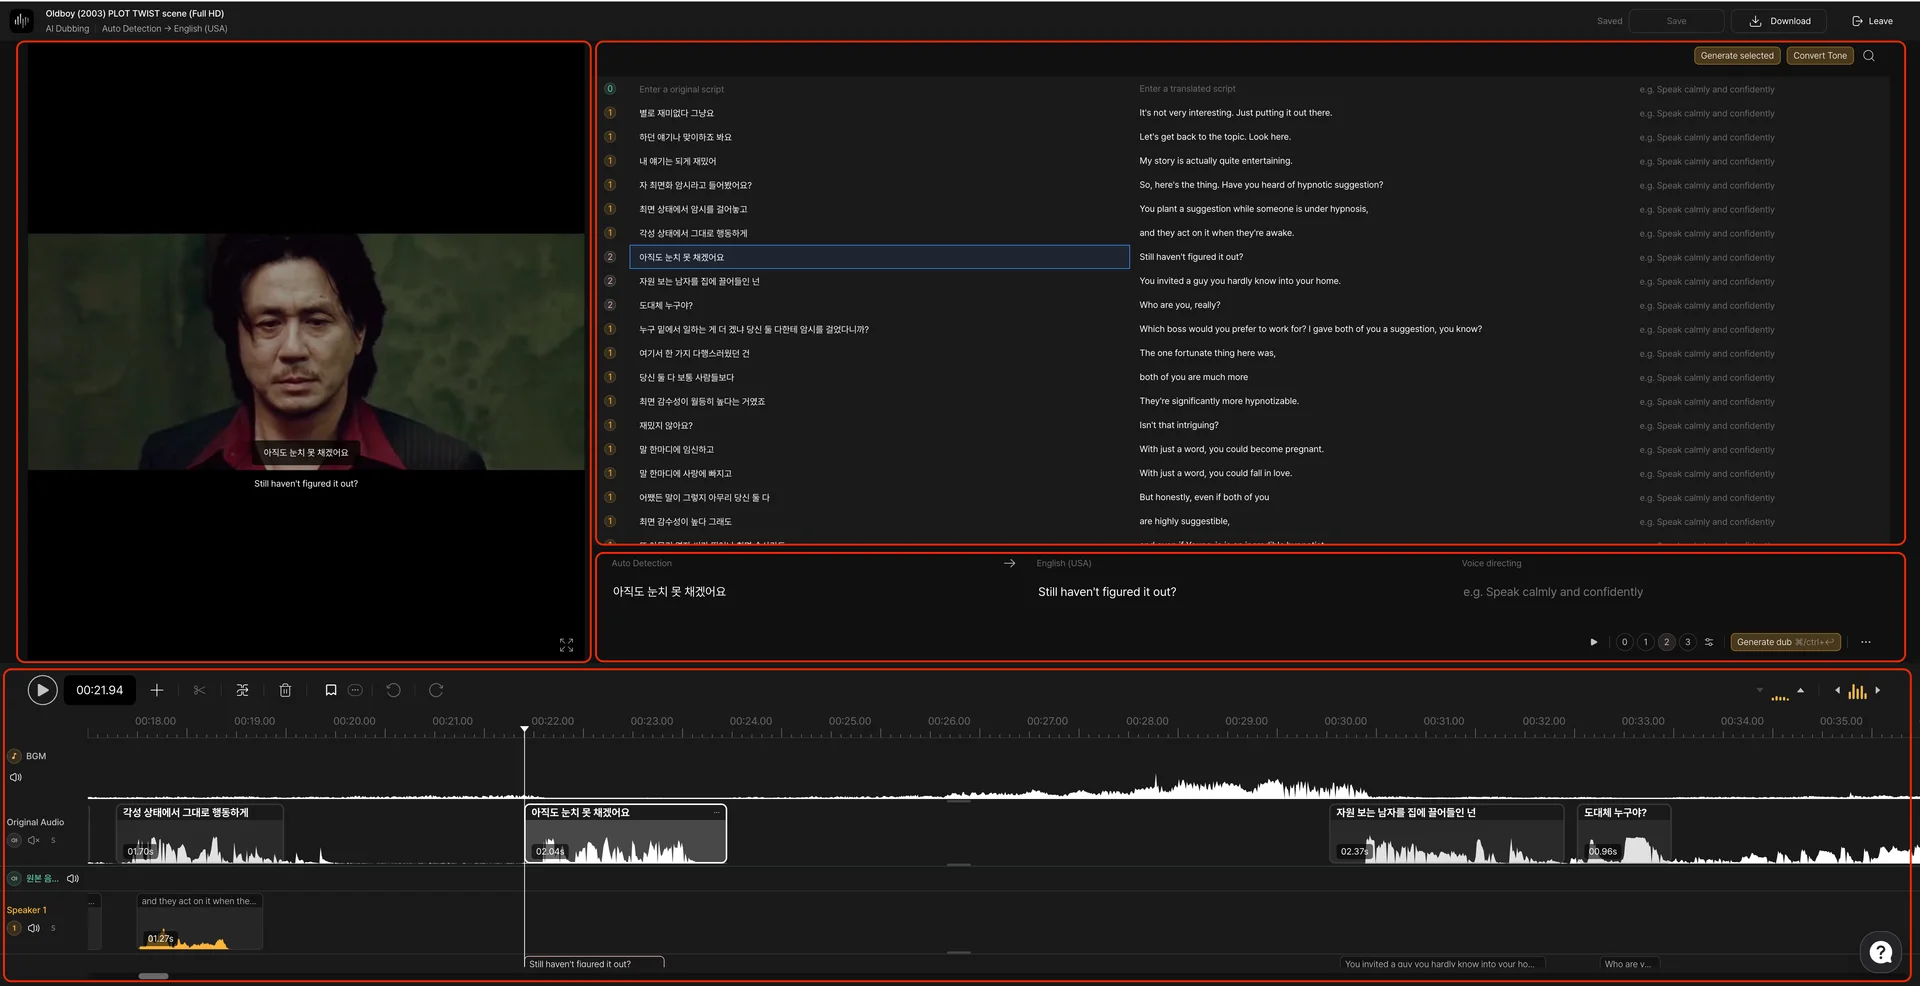The image size is (1920, 986).
Task: Open clip options via the ellipsis on 아직도 clip
Action: pyautogui.click(x=717, y=813)
